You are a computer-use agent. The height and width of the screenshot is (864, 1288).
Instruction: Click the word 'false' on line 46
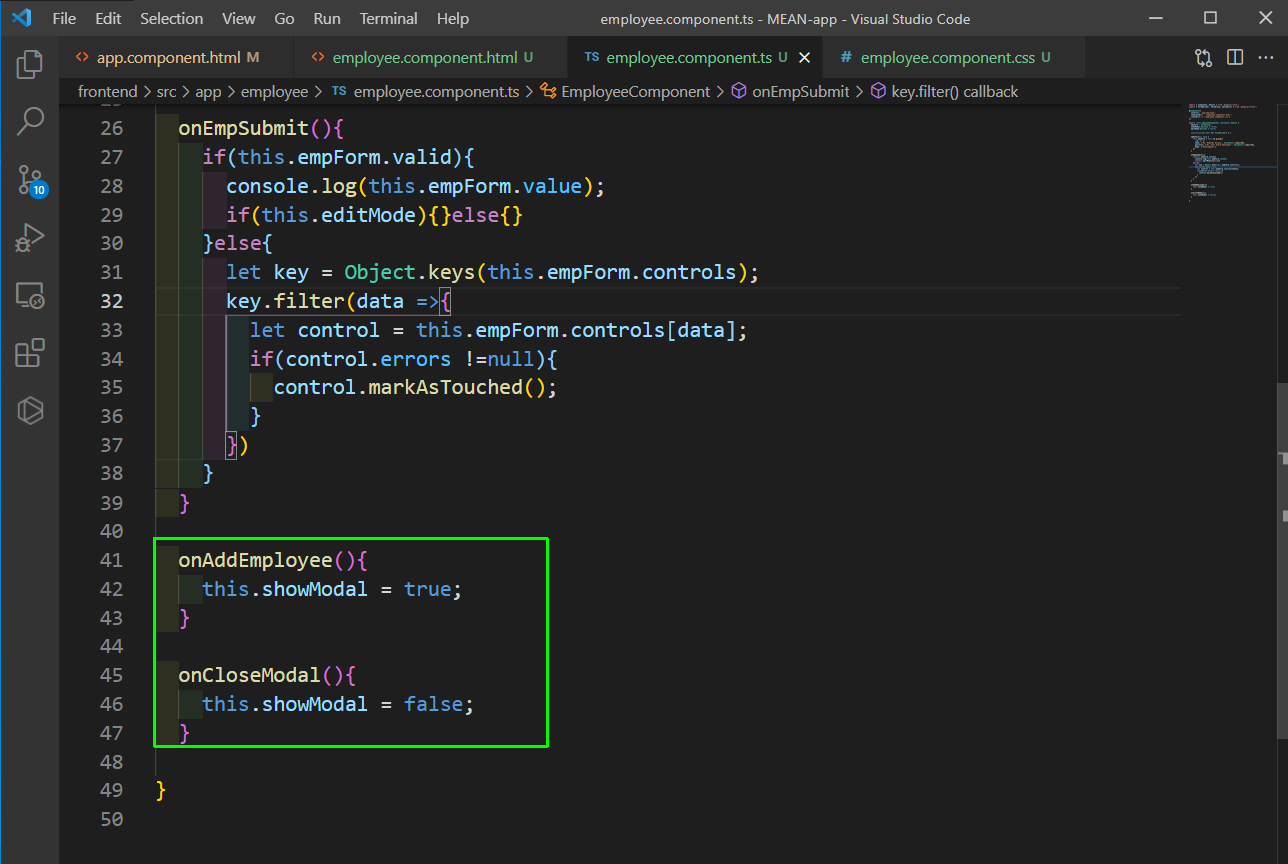tap(433, 704)
